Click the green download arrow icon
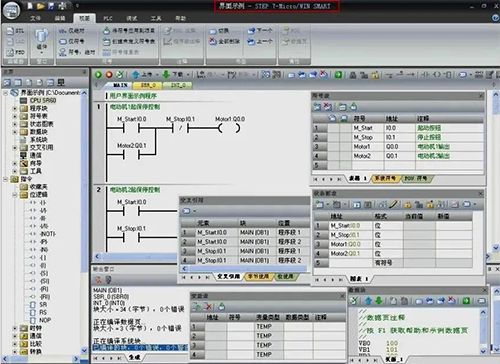The width and height of the screenshot is (500, 364). [x=166, y=74]
